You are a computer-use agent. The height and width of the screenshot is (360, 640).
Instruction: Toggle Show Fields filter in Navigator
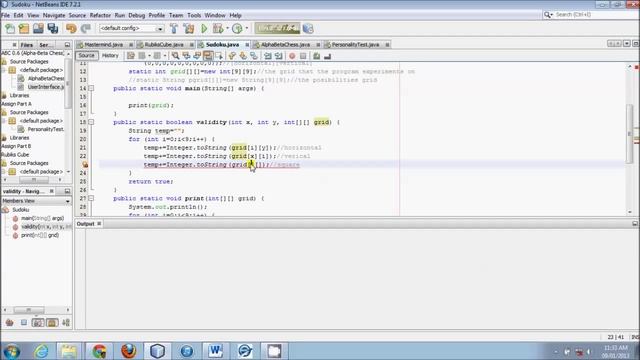(24, 322)
